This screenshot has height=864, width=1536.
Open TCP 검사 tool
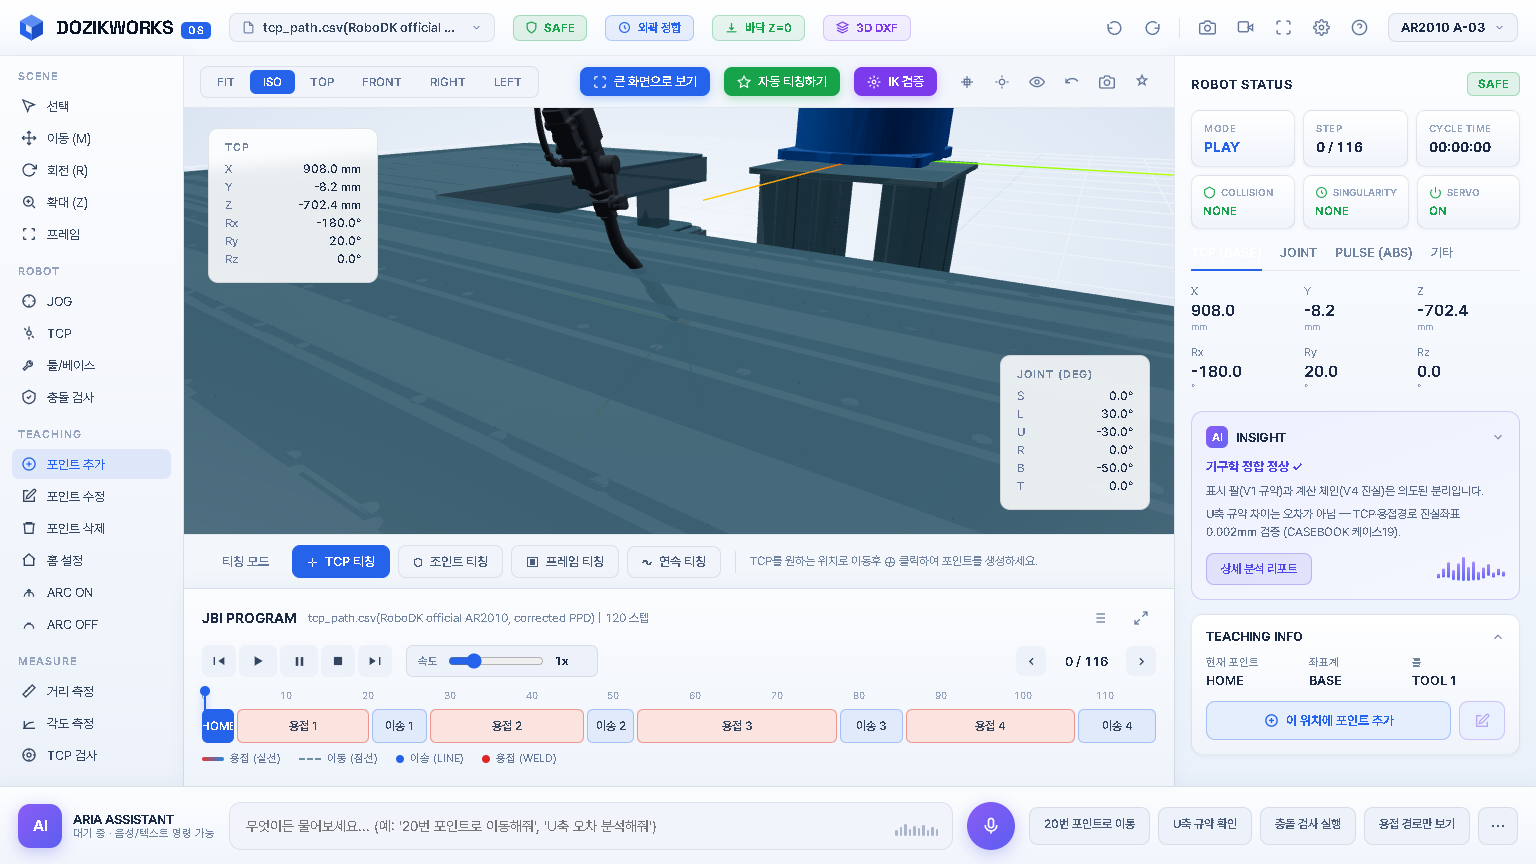(x=91, y=755)
